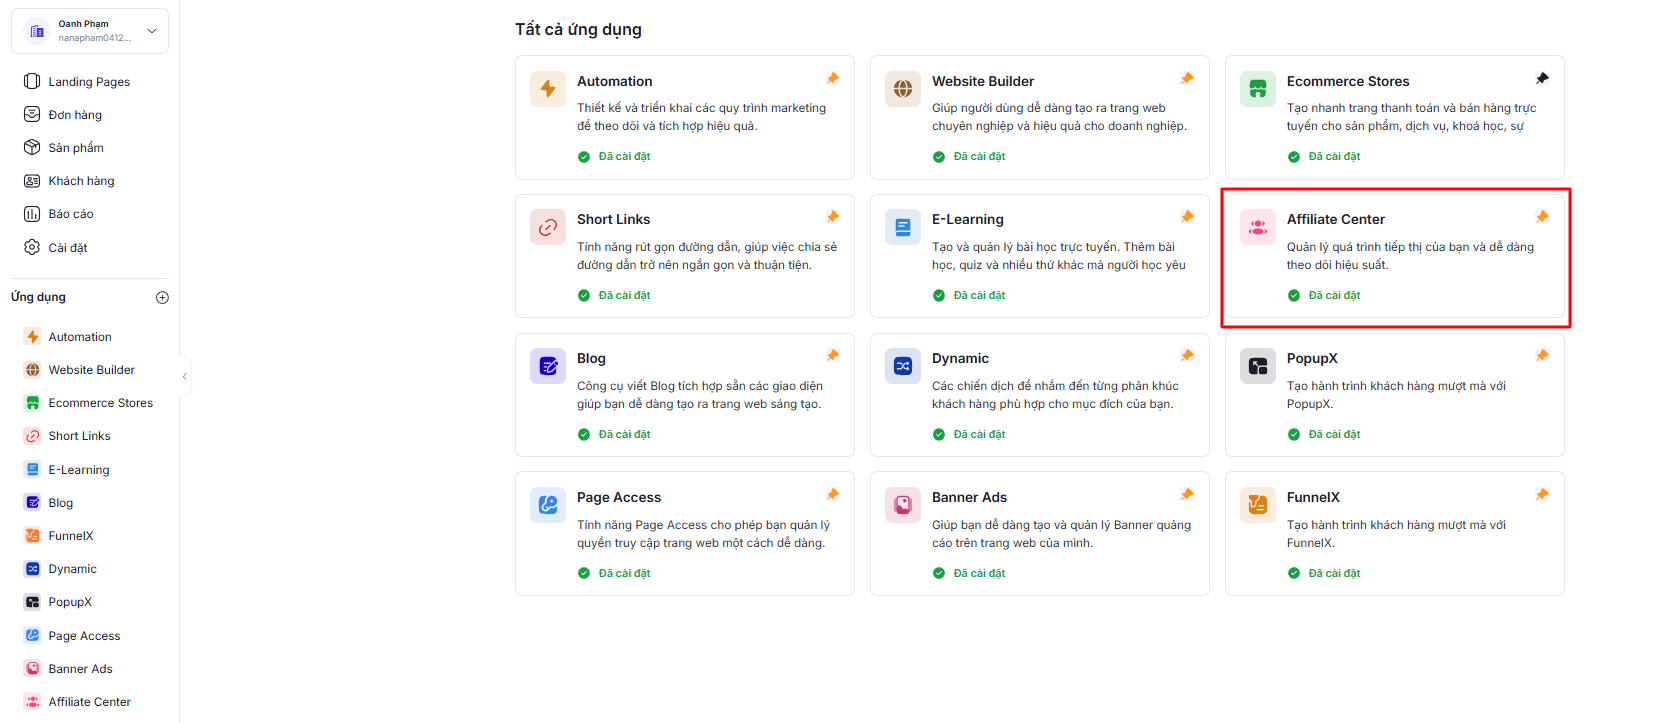The width and height of the screenshot is (1672, 723).
Task: Click the Affiliate Center card description
Action: (x=1409, y=256)
